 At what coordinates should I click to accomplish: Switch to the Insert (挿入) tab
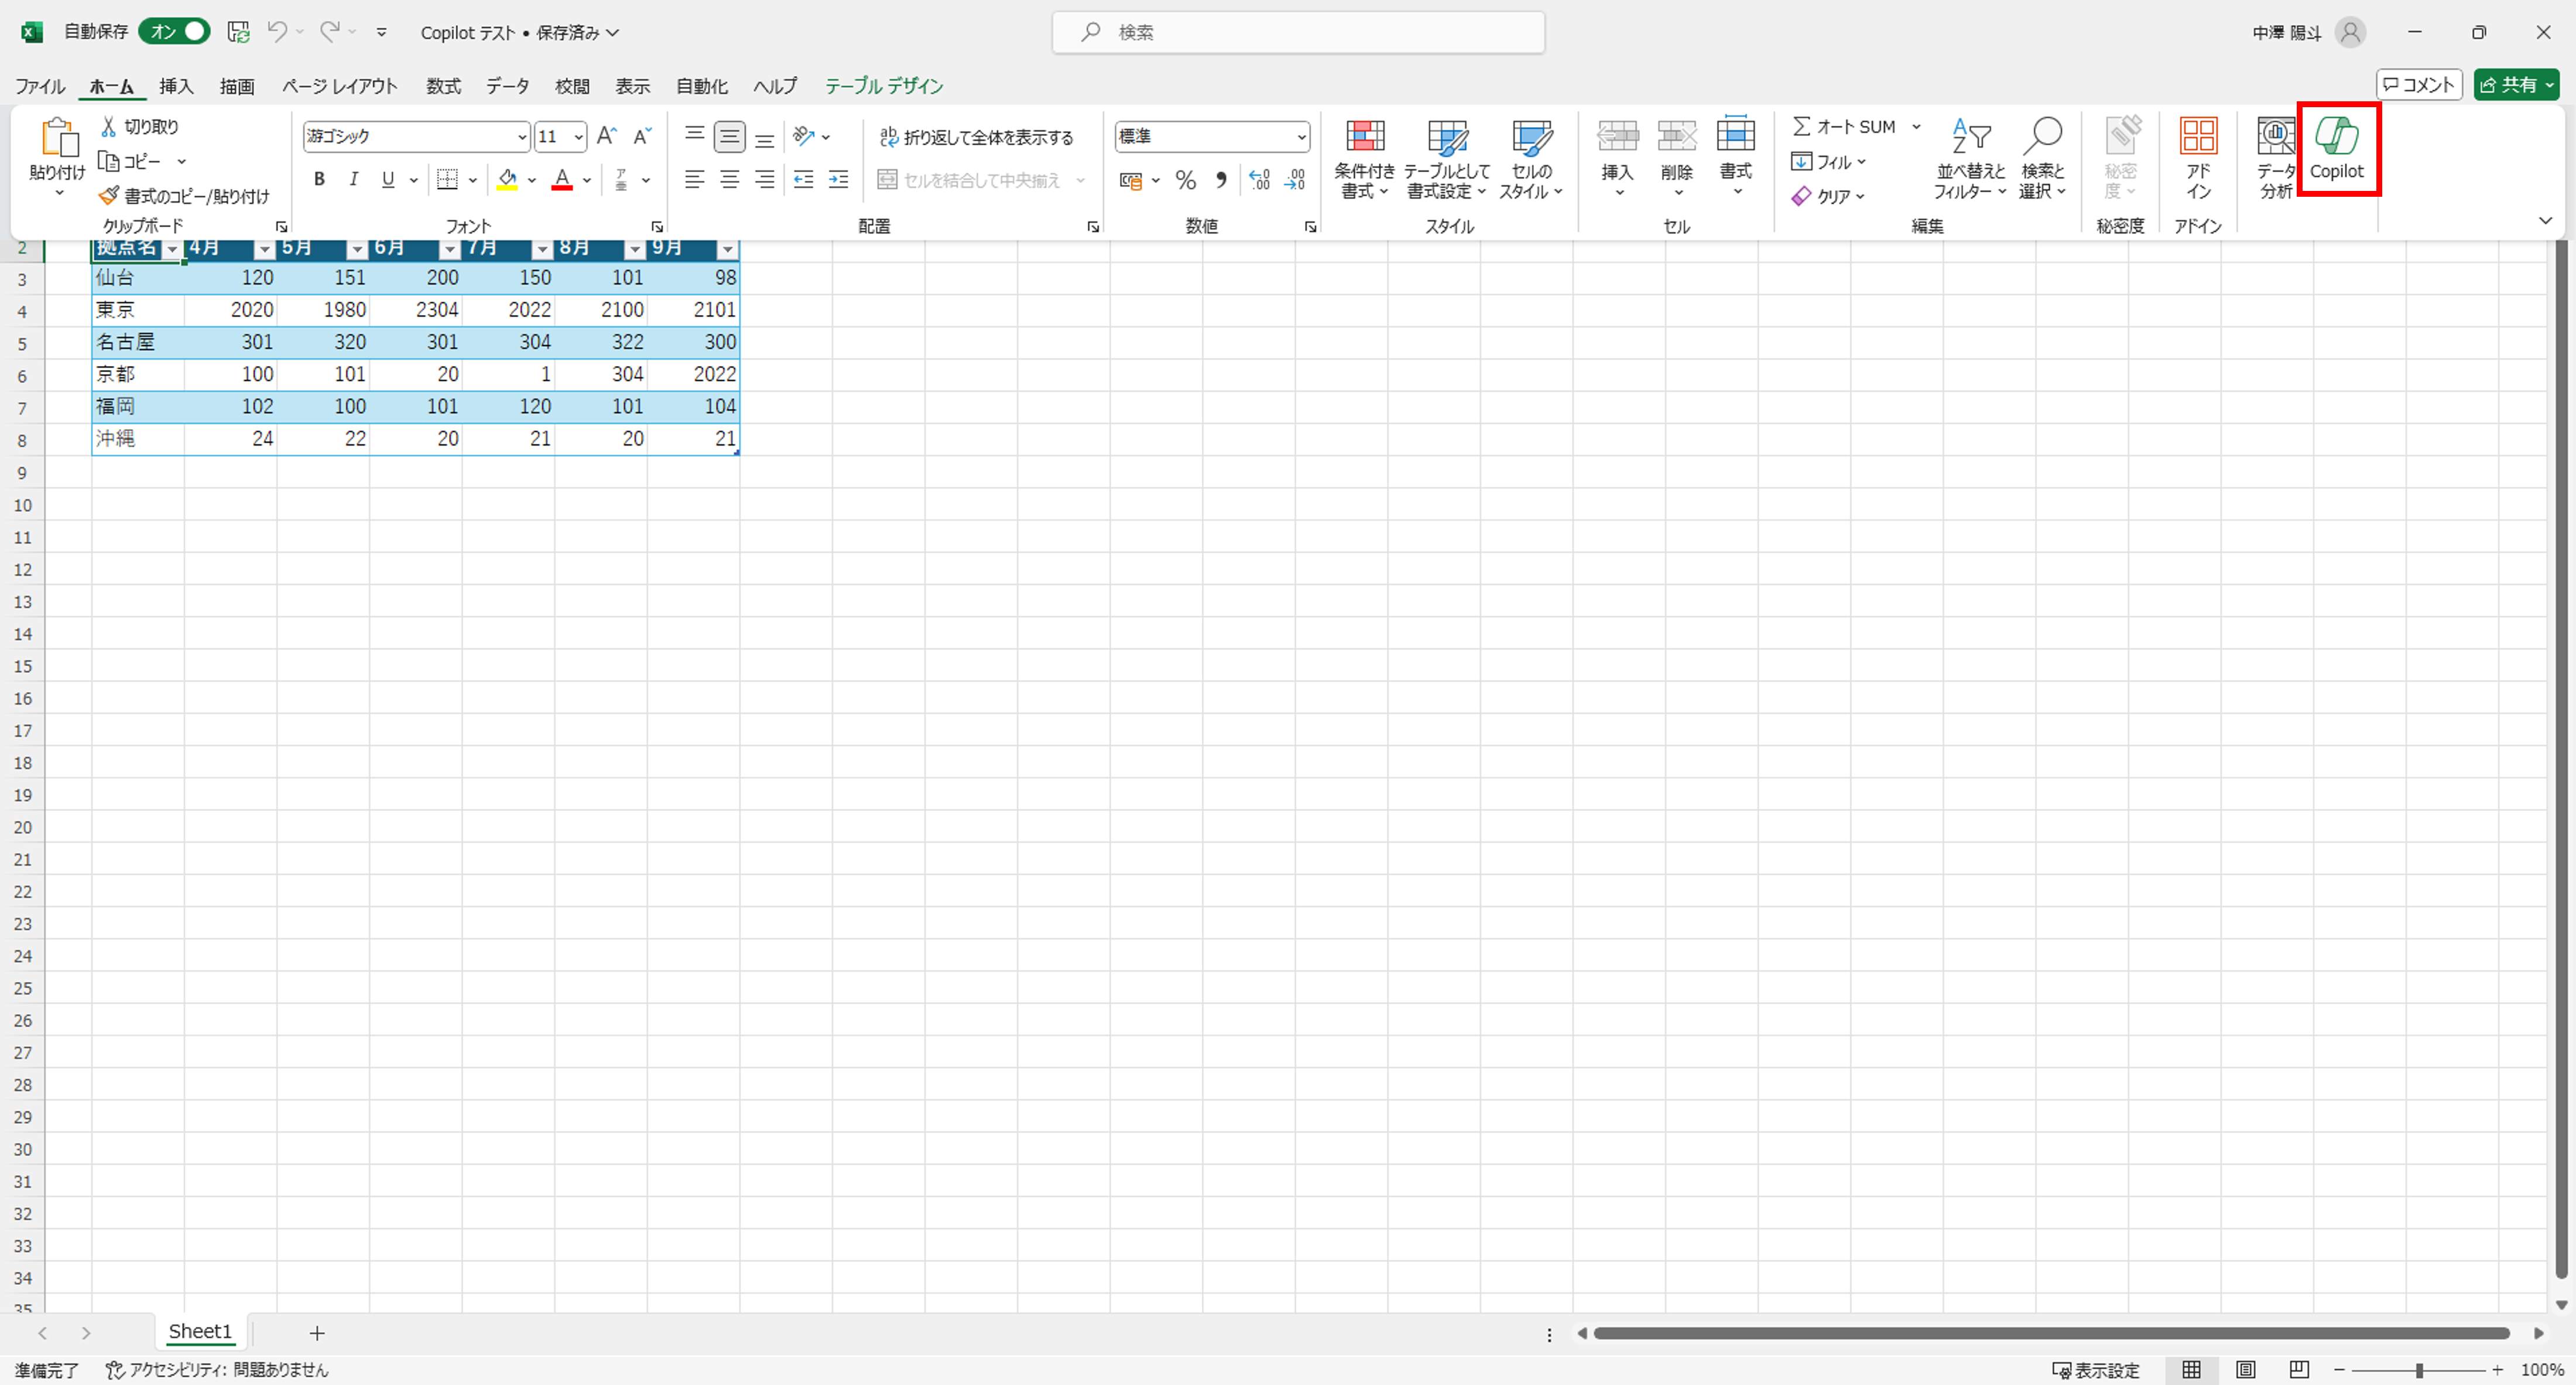click(x=176, y=86)
